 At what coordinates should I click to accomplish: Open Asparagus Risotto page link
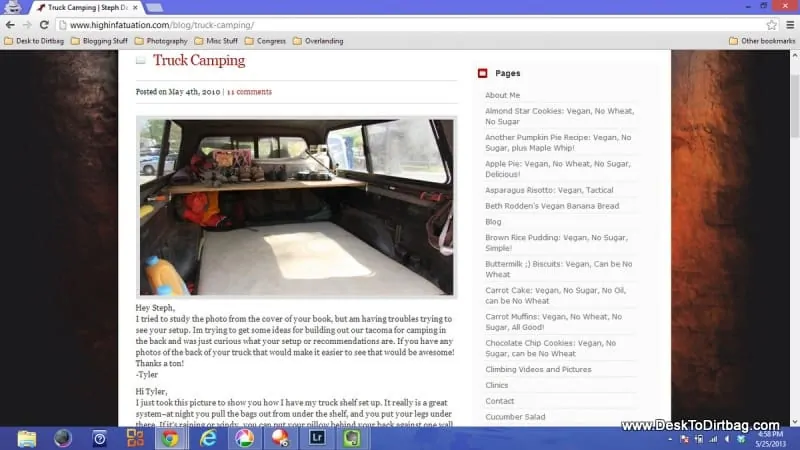coord(549,190)
